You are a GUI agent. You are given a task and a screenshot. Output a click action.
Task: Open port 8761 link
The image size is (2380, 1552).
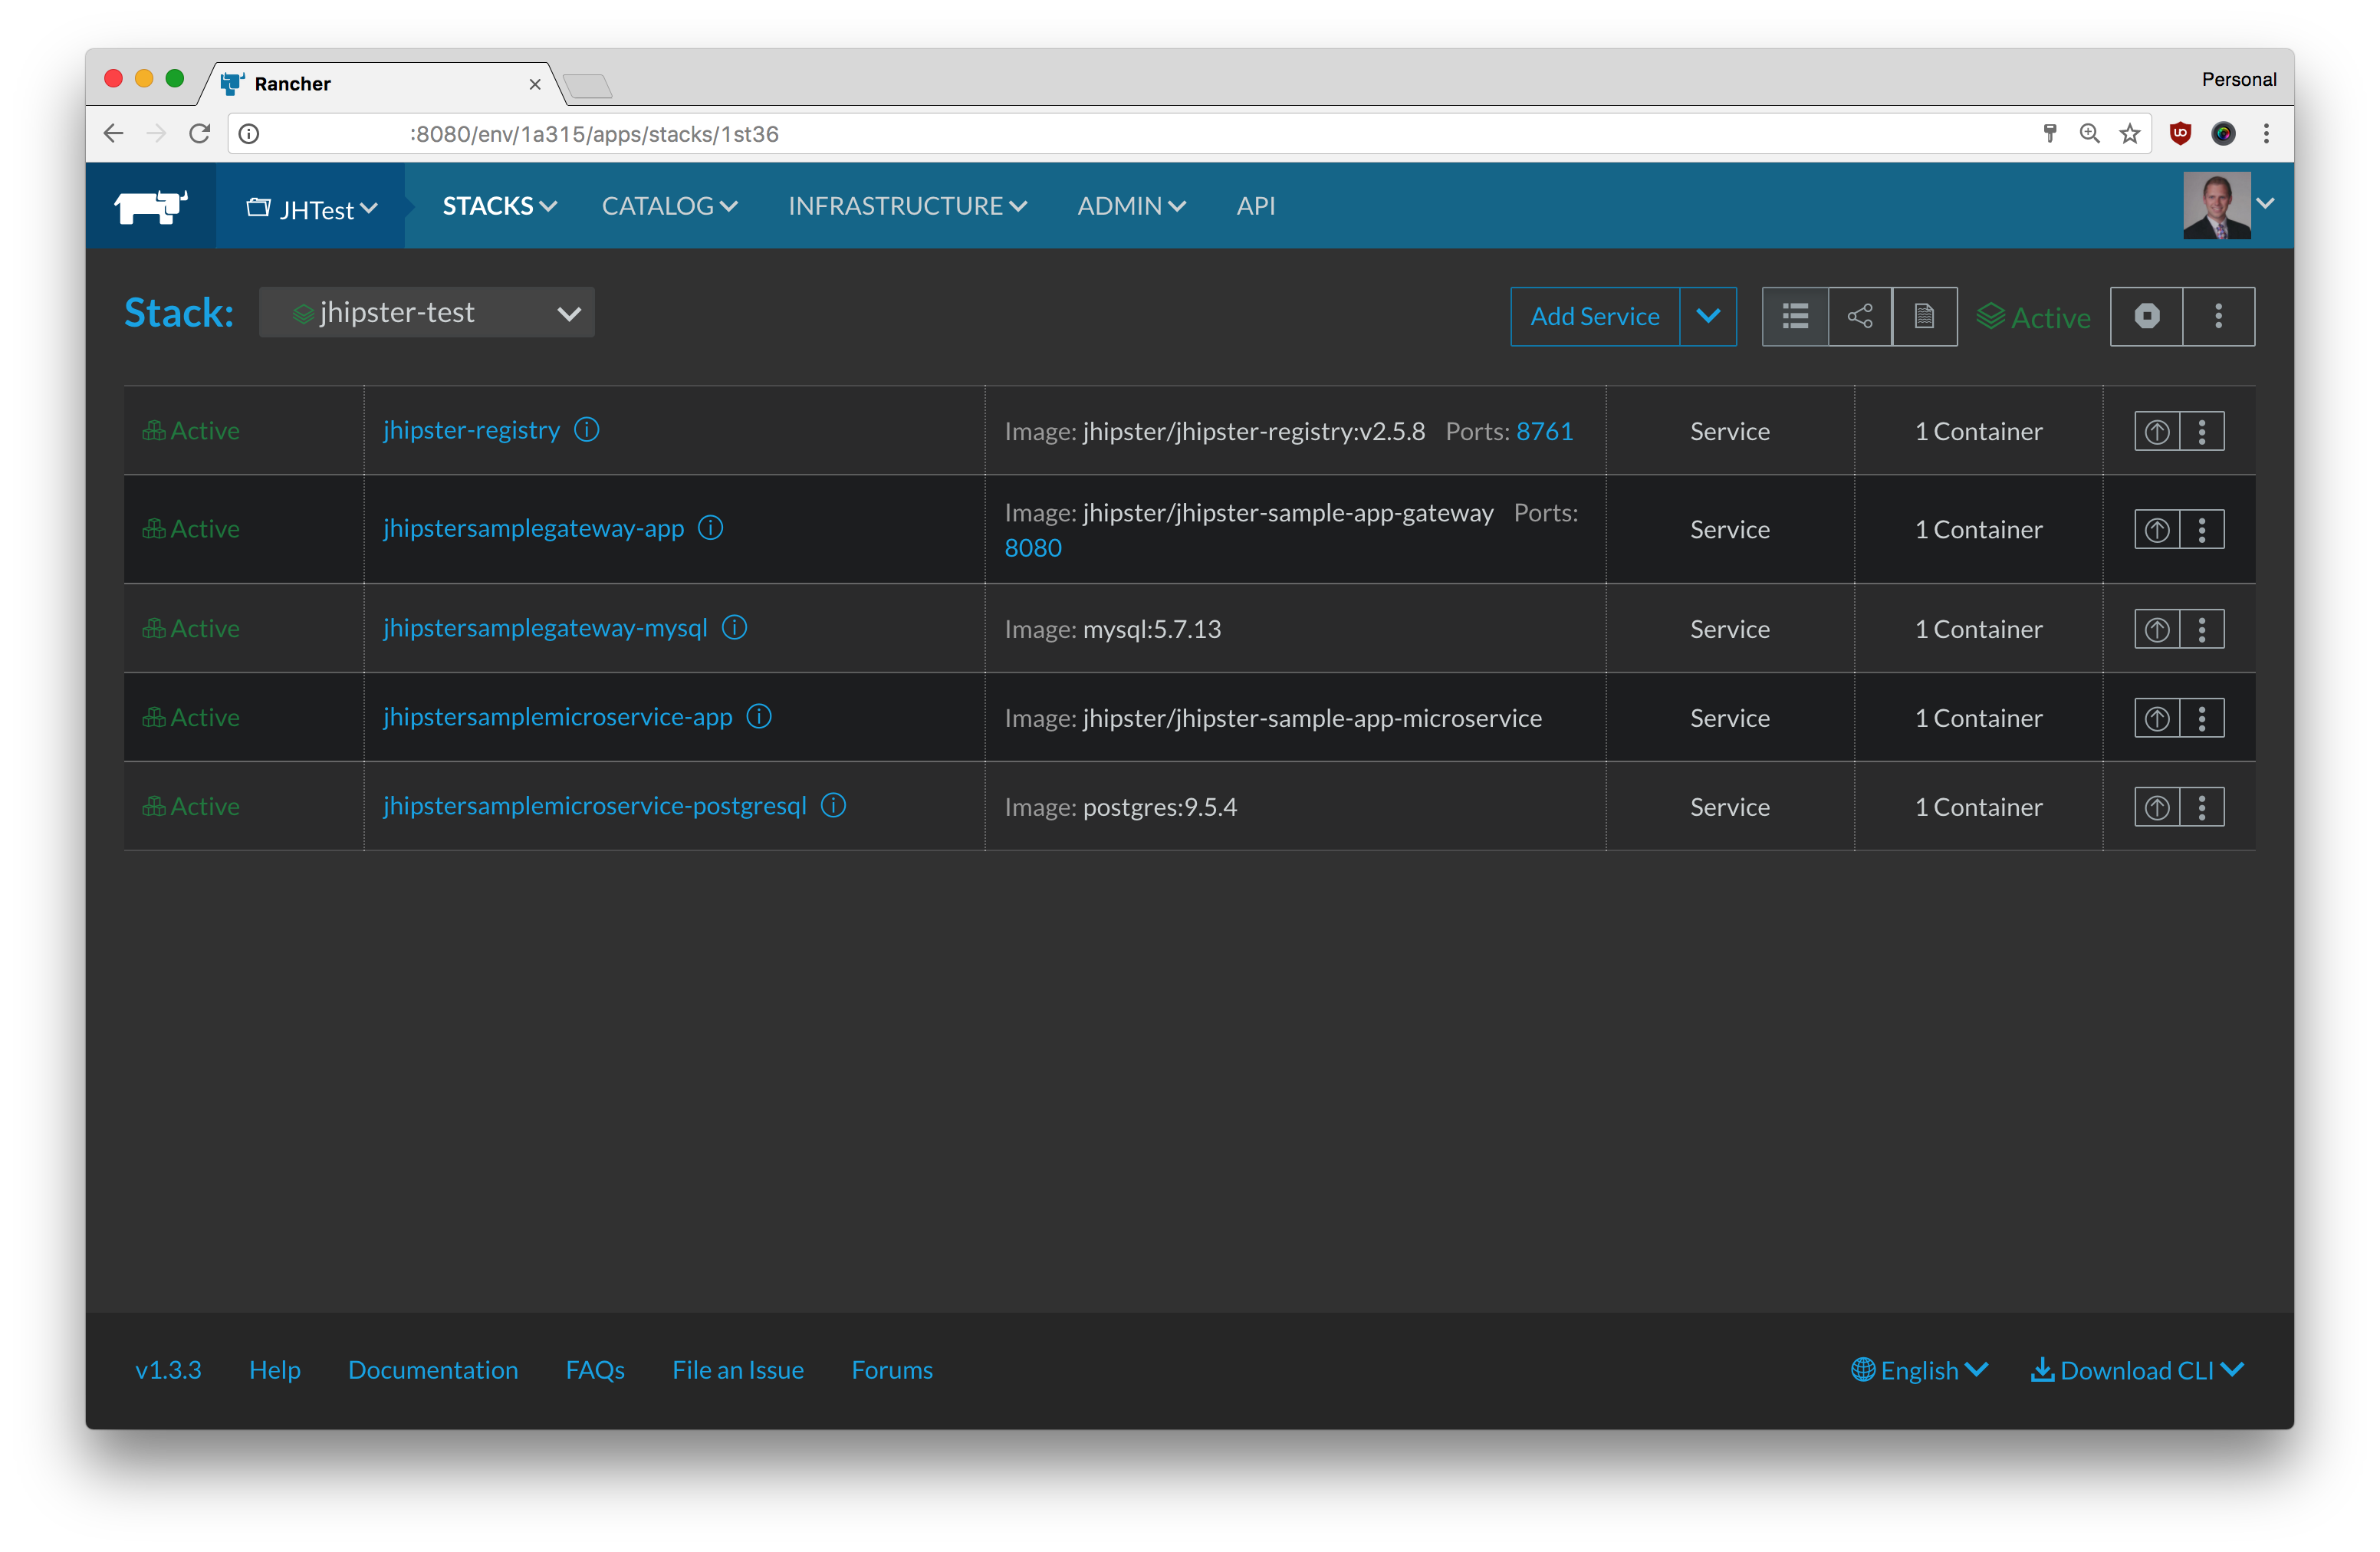[1545, 432]
